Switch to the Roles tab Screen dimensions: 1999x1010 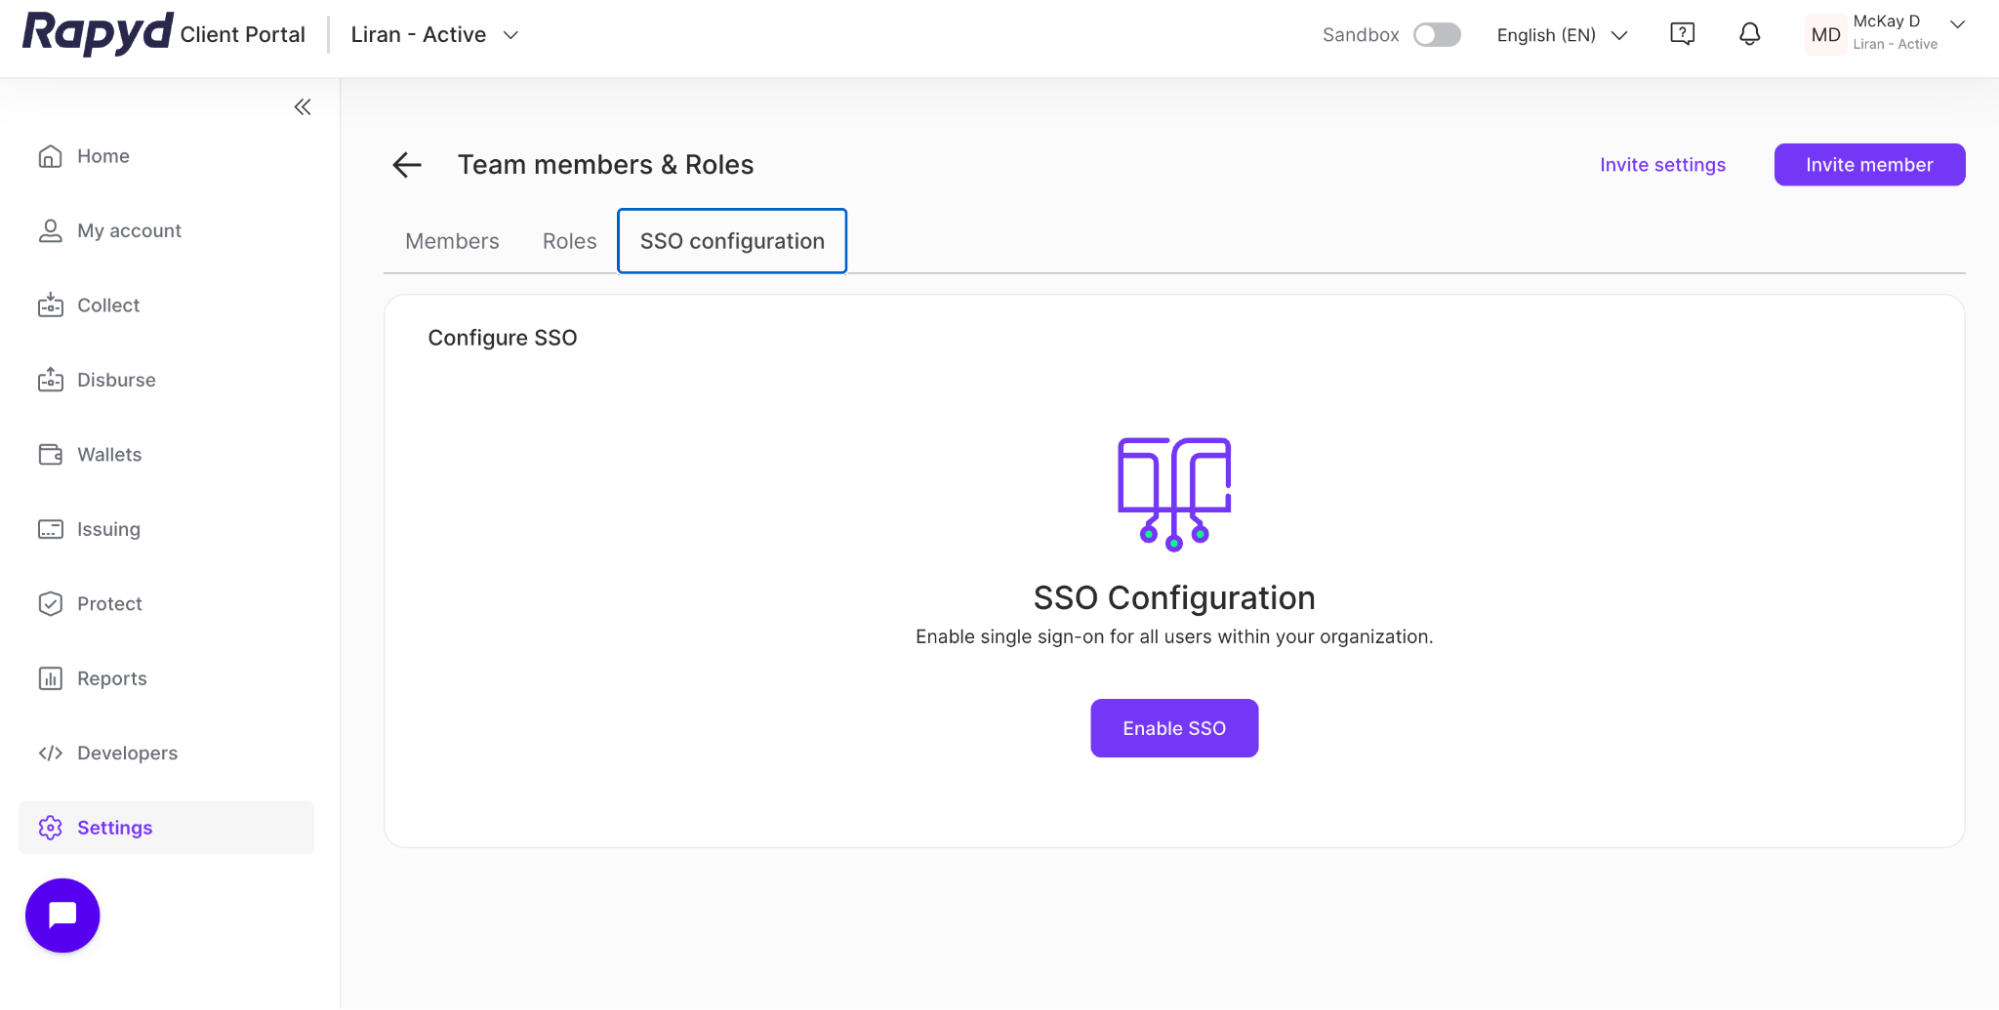[569, 241]
